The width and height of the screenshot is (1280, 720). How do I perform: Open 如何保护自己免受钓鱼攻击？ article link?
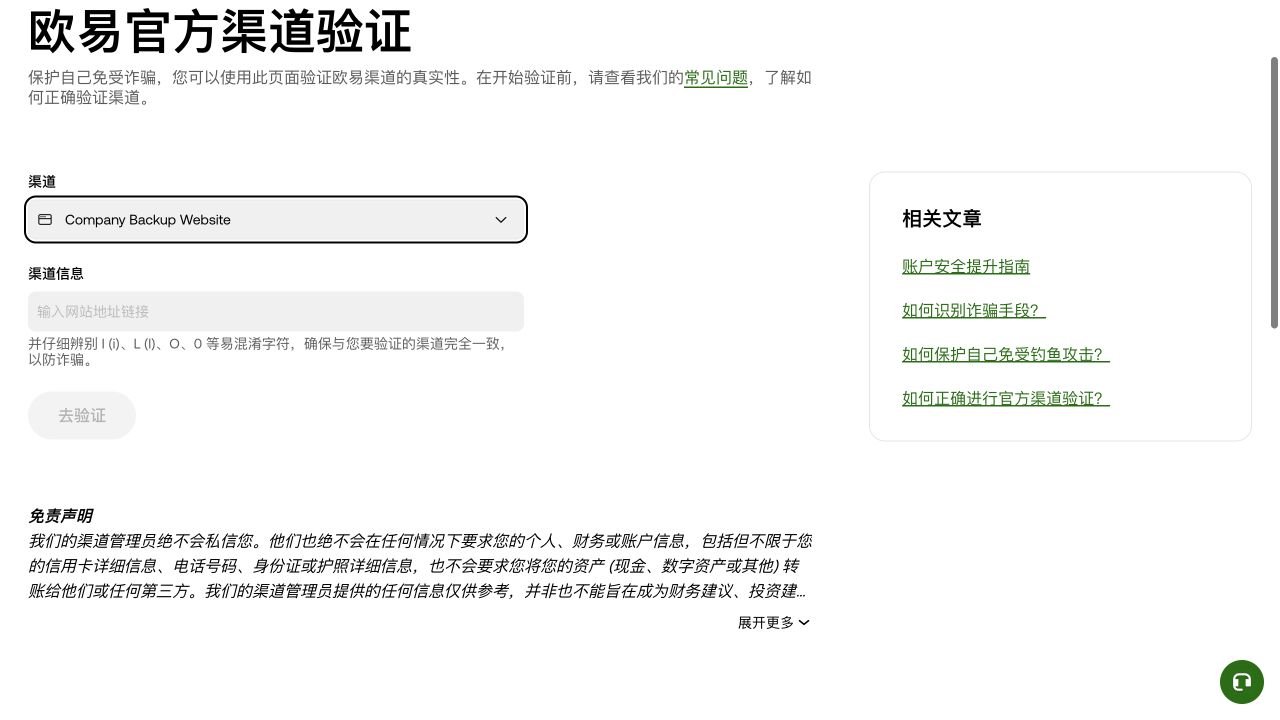(x=1006, y=354)
